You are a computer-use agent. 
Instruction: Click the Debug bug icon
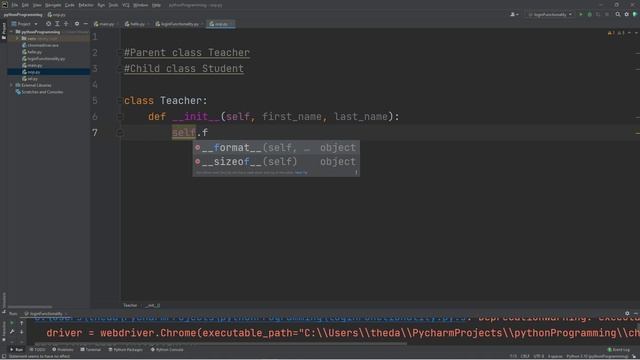(589, 15)
